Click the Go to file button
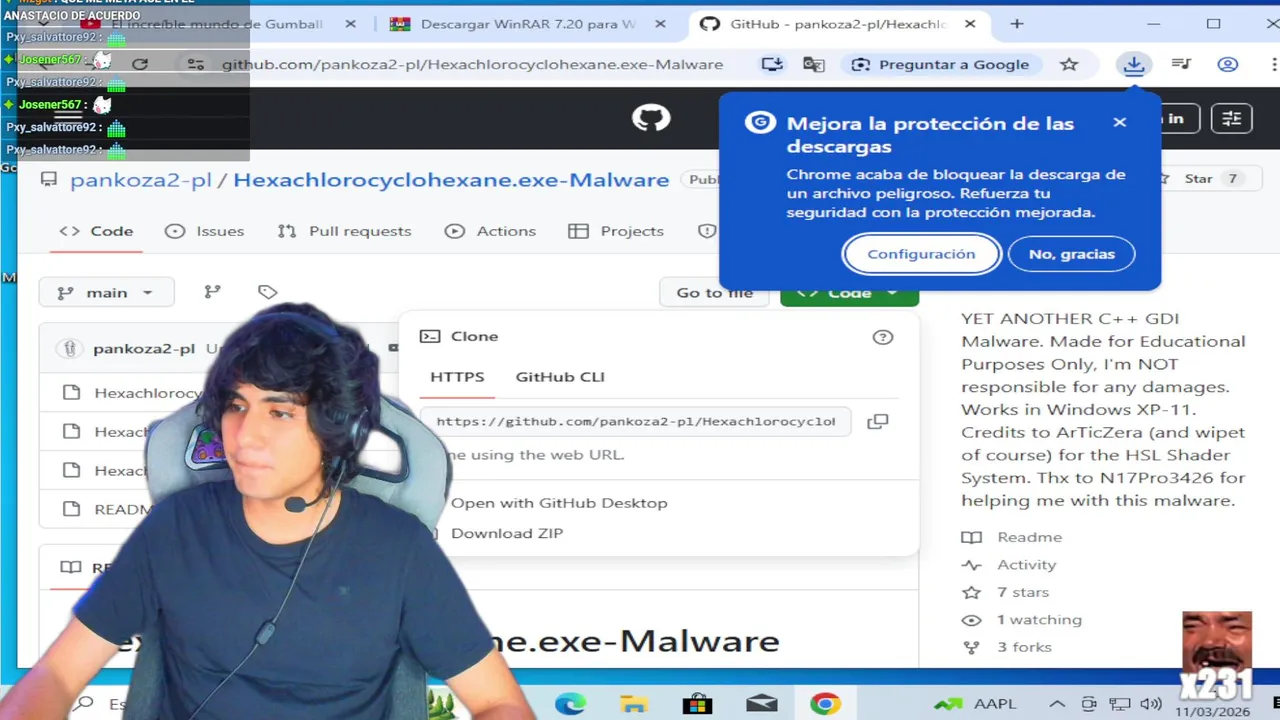1280x720 pixels. 715,292
